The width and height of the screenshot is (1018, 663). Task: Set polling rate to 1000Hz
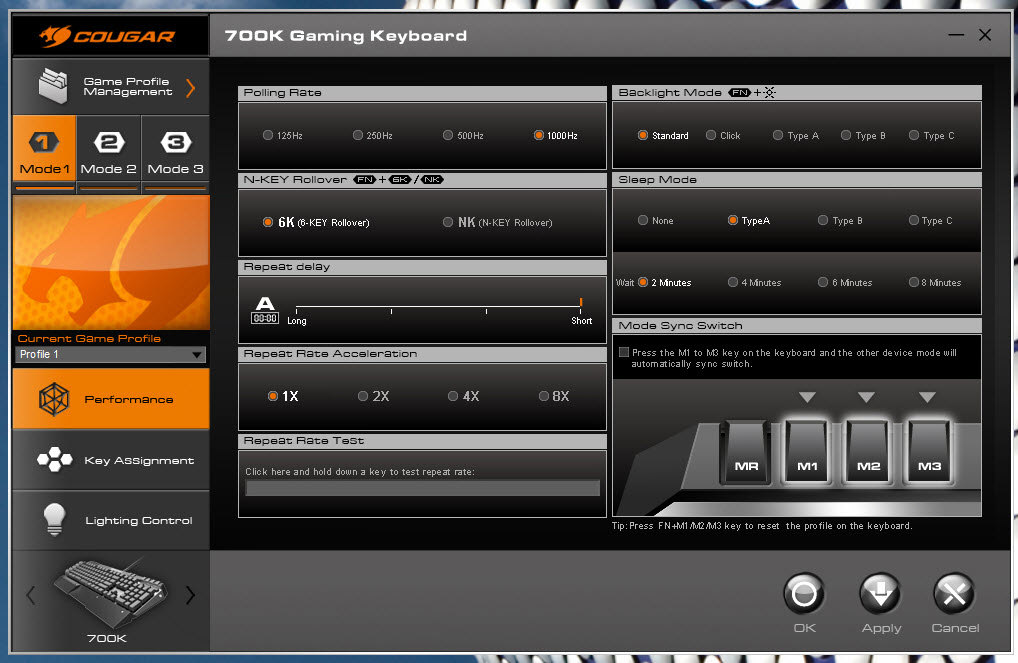click(x=538, y=135)
